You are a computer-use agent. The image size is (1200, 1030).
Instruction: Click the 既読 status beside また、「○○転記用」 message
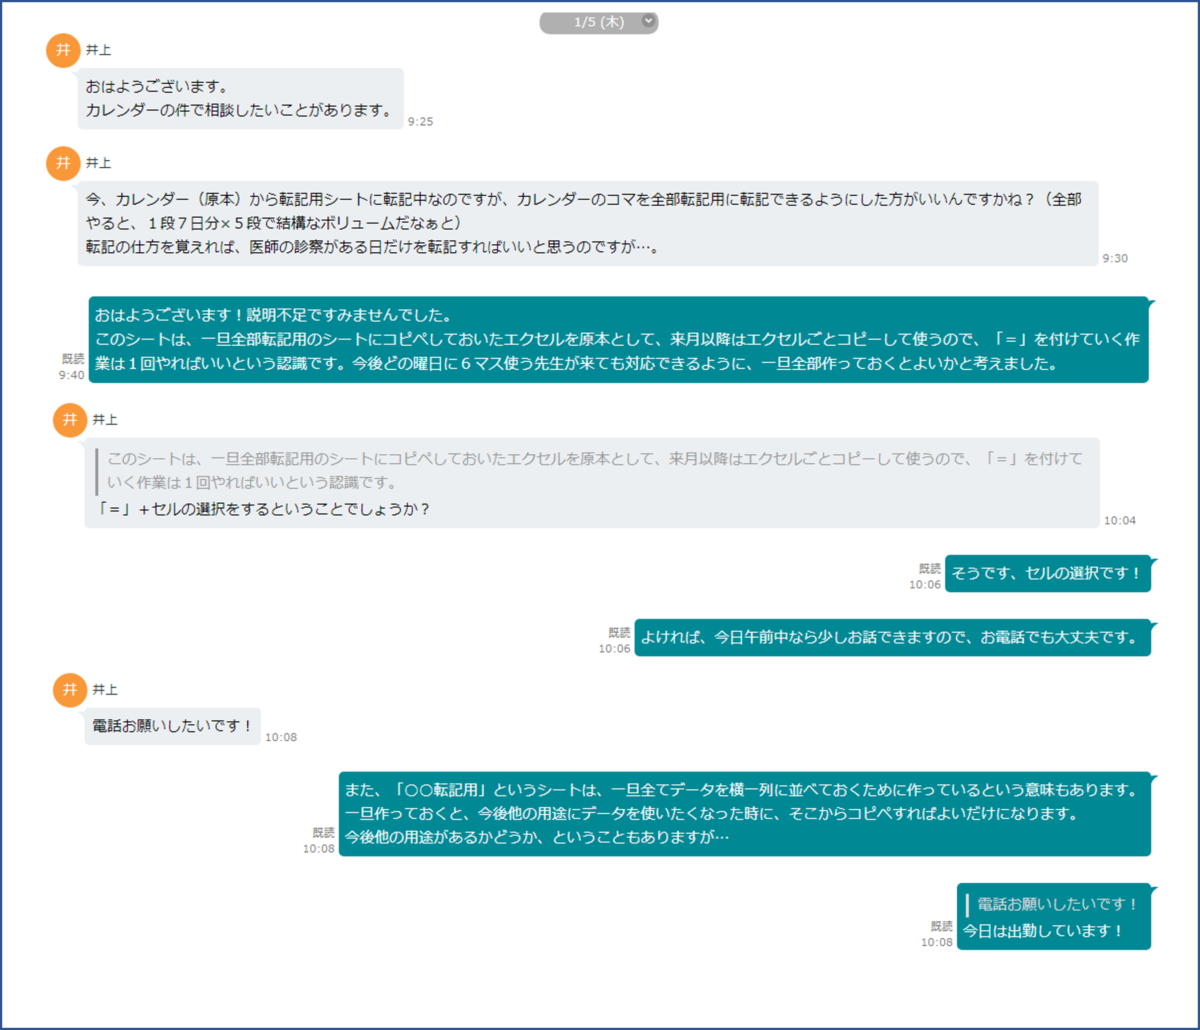coord(323,832)
